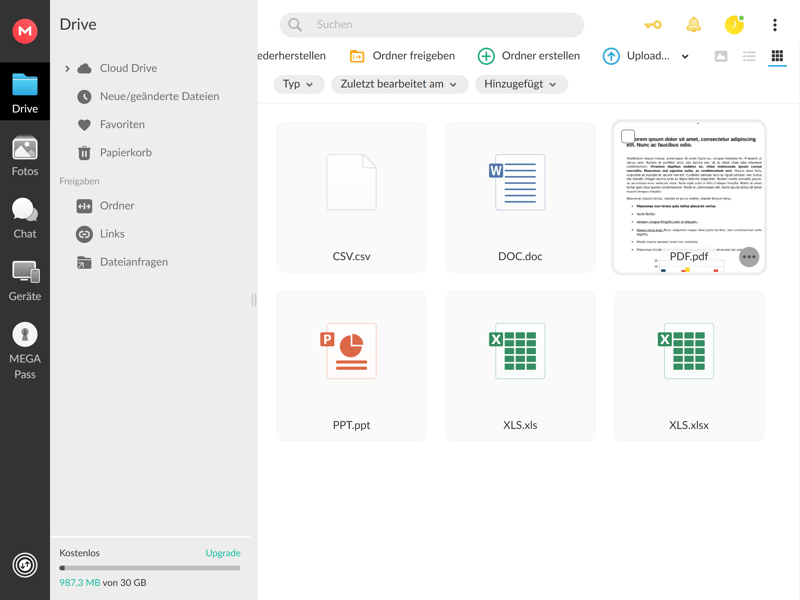Click the partially visible wiederherstellen button
The height and width of the screenshot is (600, 800).
292,56
